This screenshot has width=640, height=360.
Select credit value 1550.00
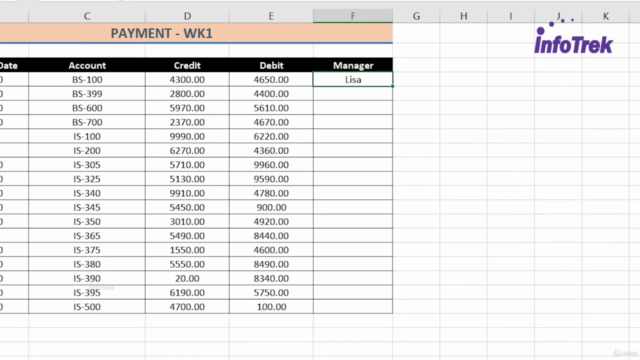pos(187,250)
